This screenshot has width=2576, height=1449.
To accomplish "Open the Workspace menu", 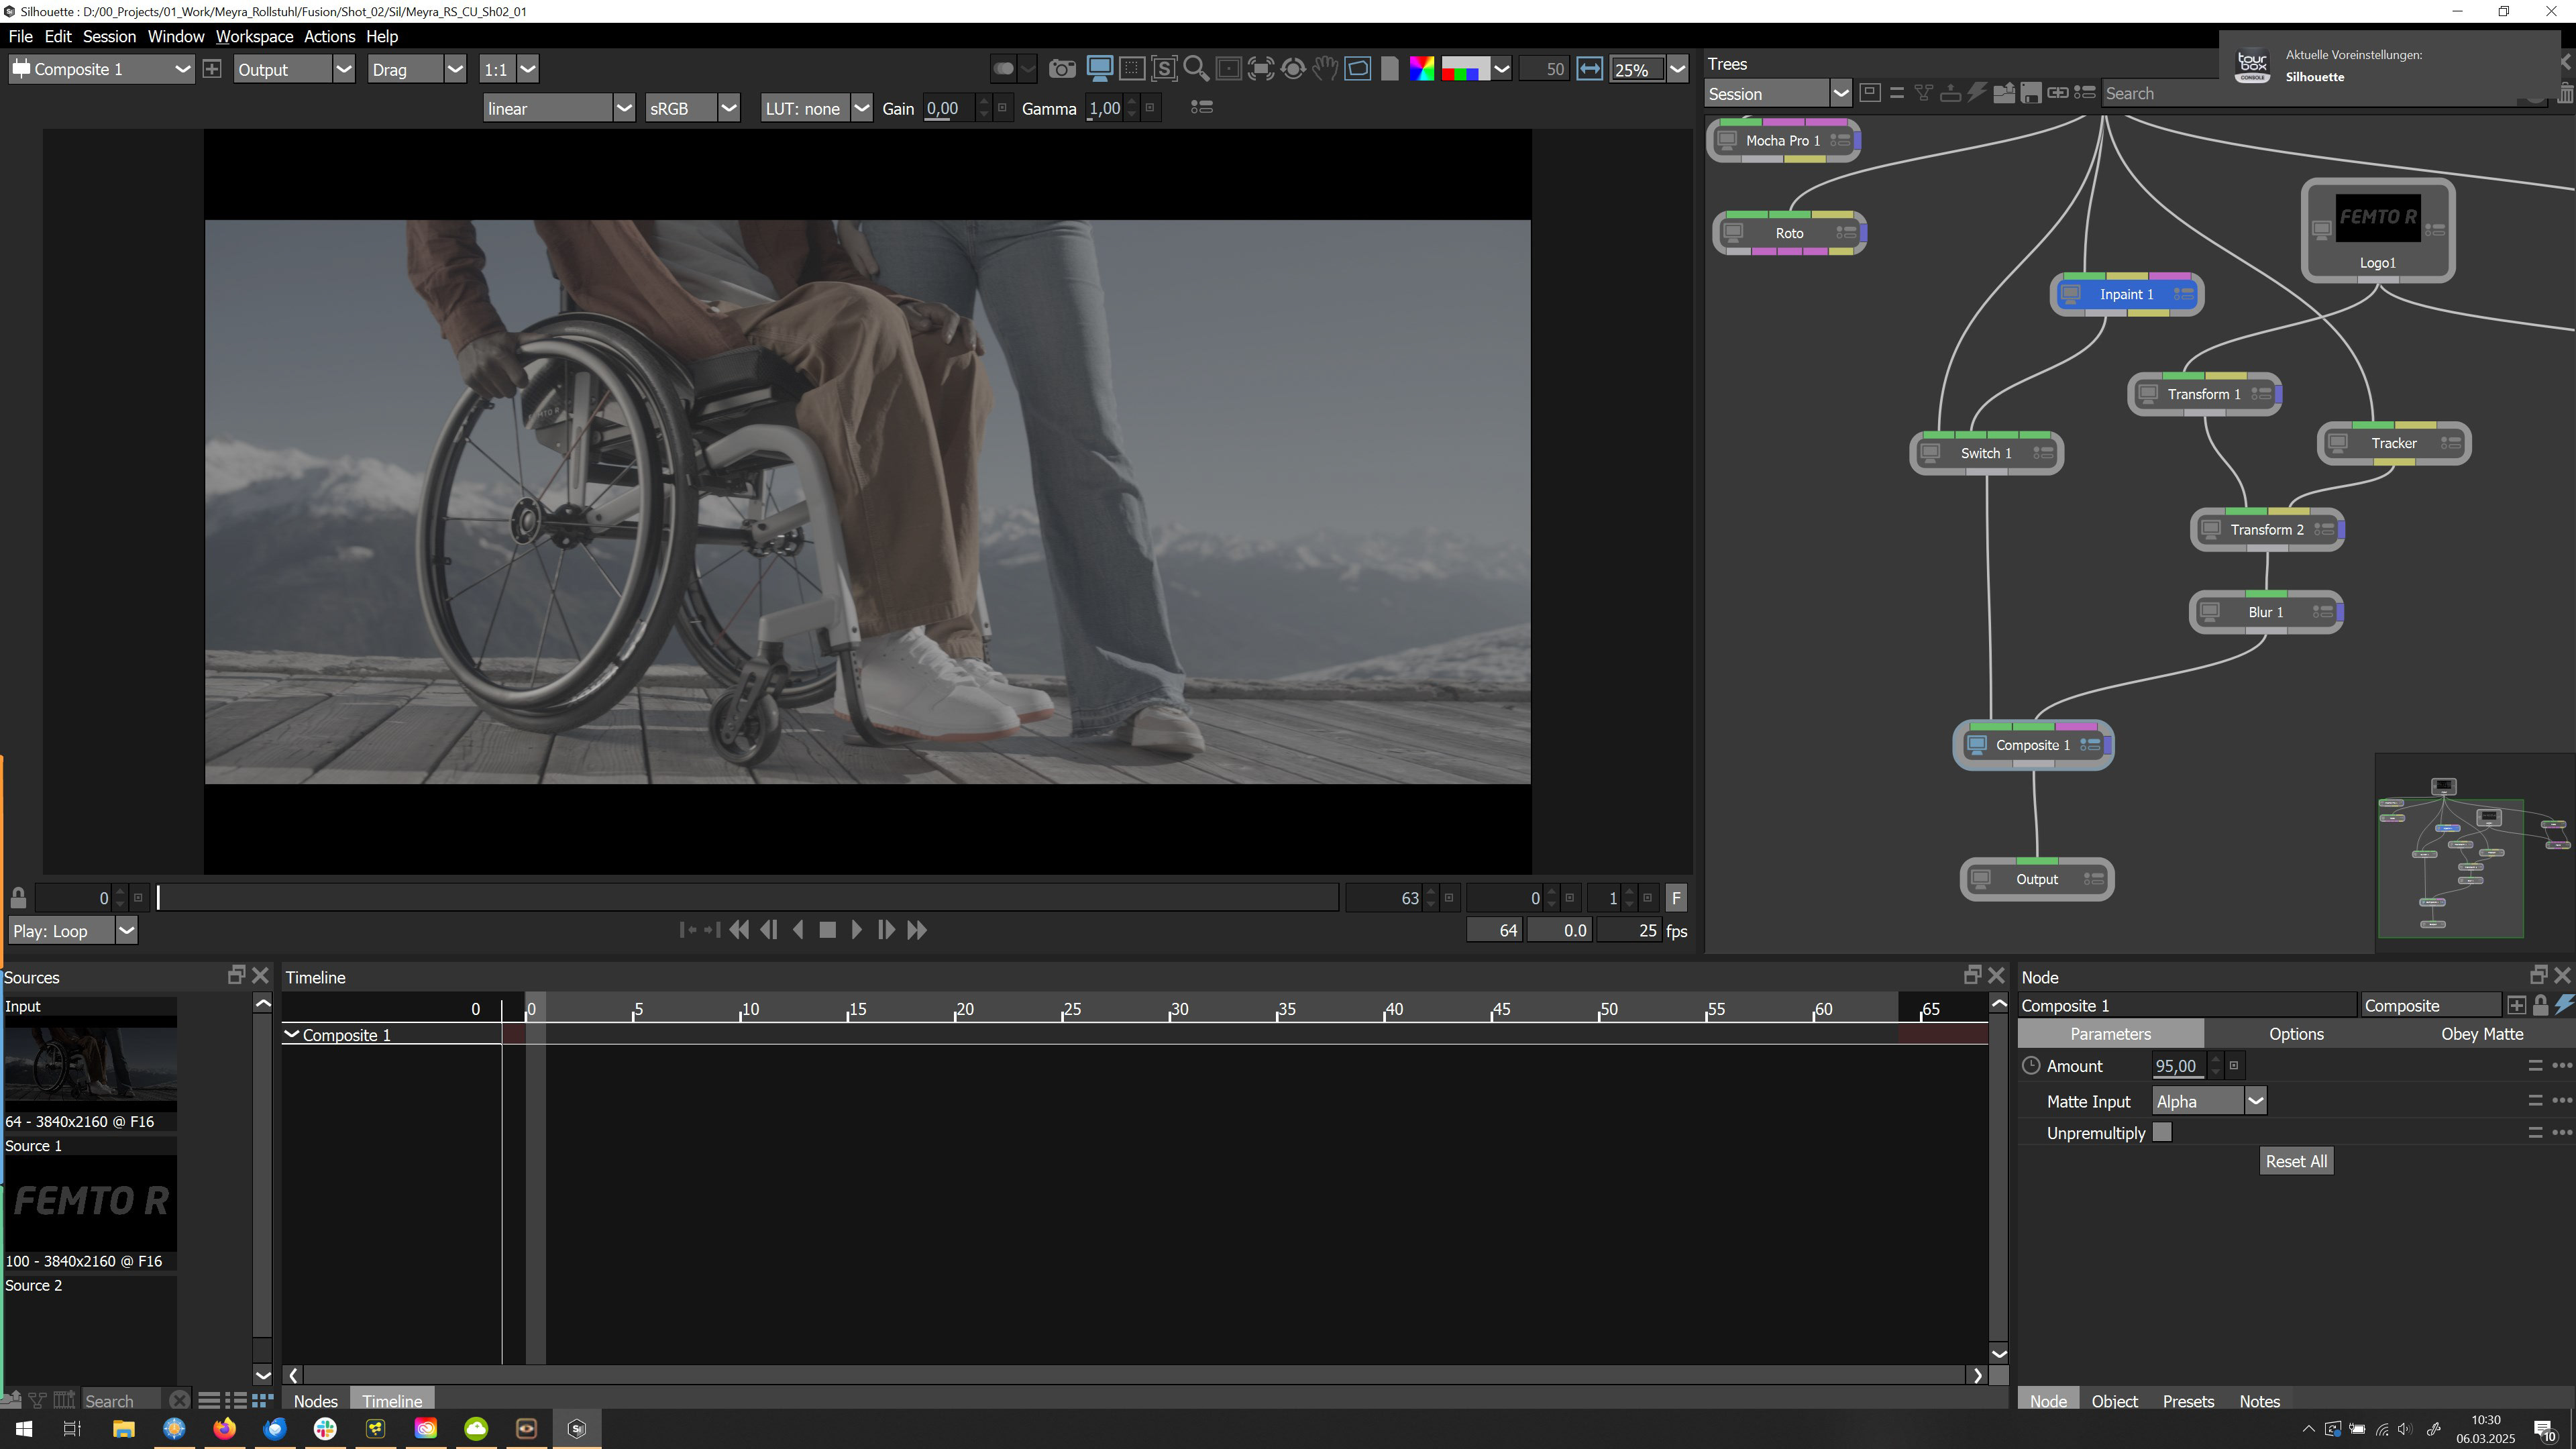I will (254, 36).
